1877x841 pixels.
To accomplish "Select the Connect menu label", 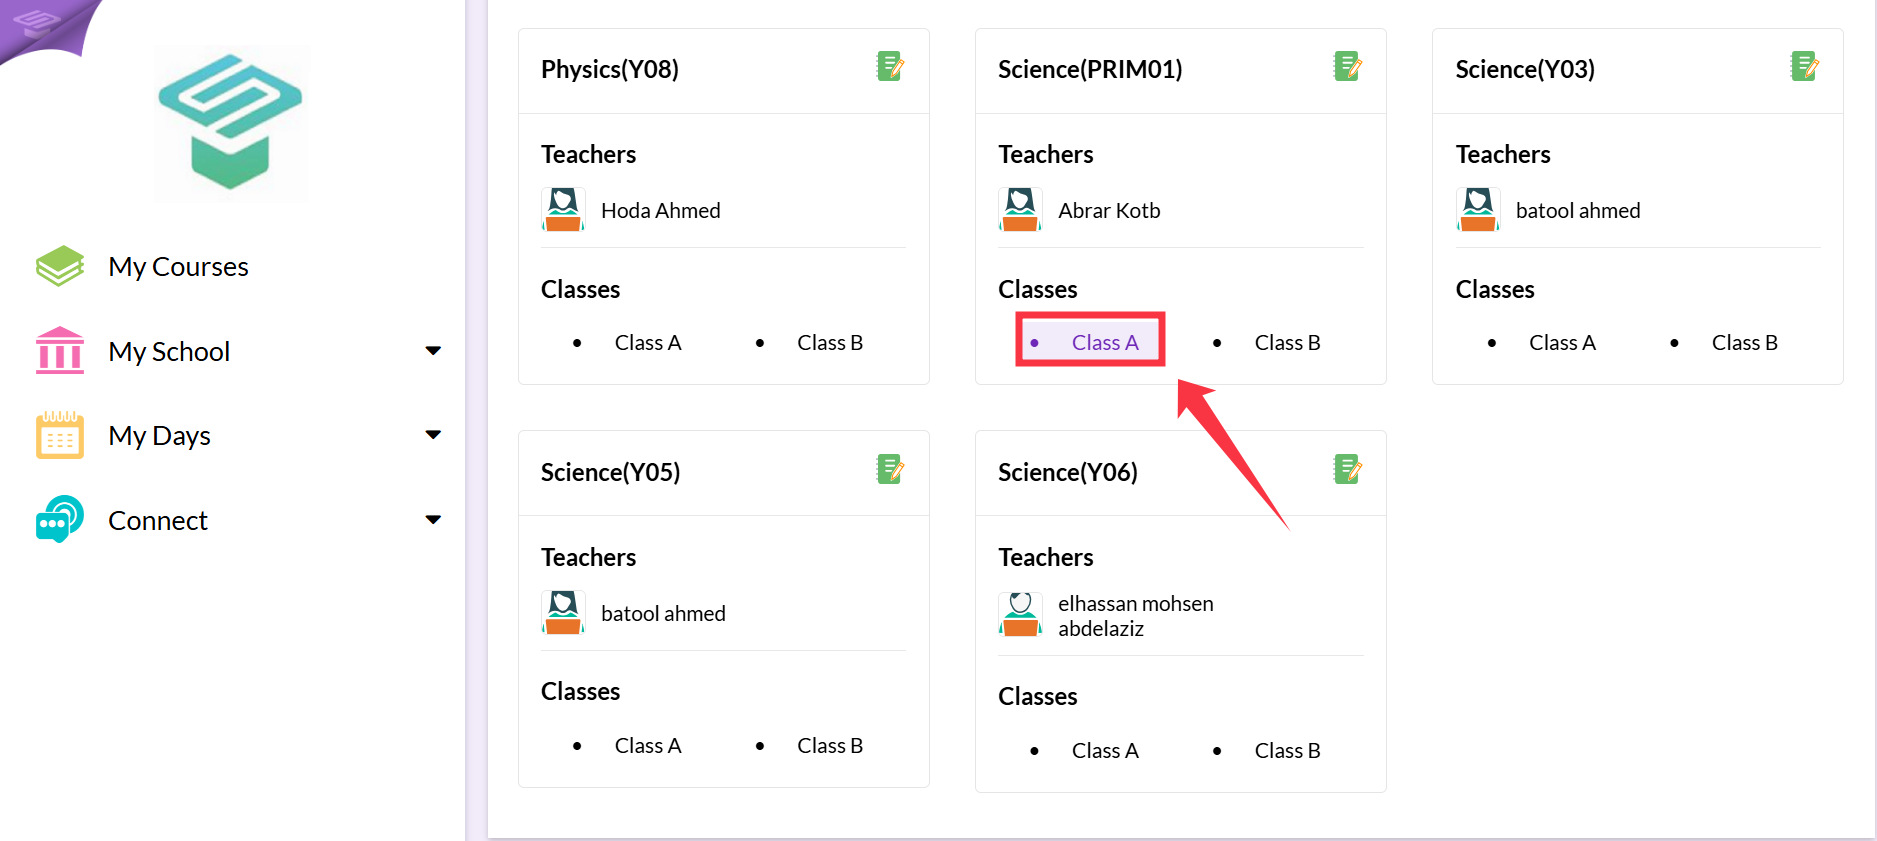I will [158, 521].
